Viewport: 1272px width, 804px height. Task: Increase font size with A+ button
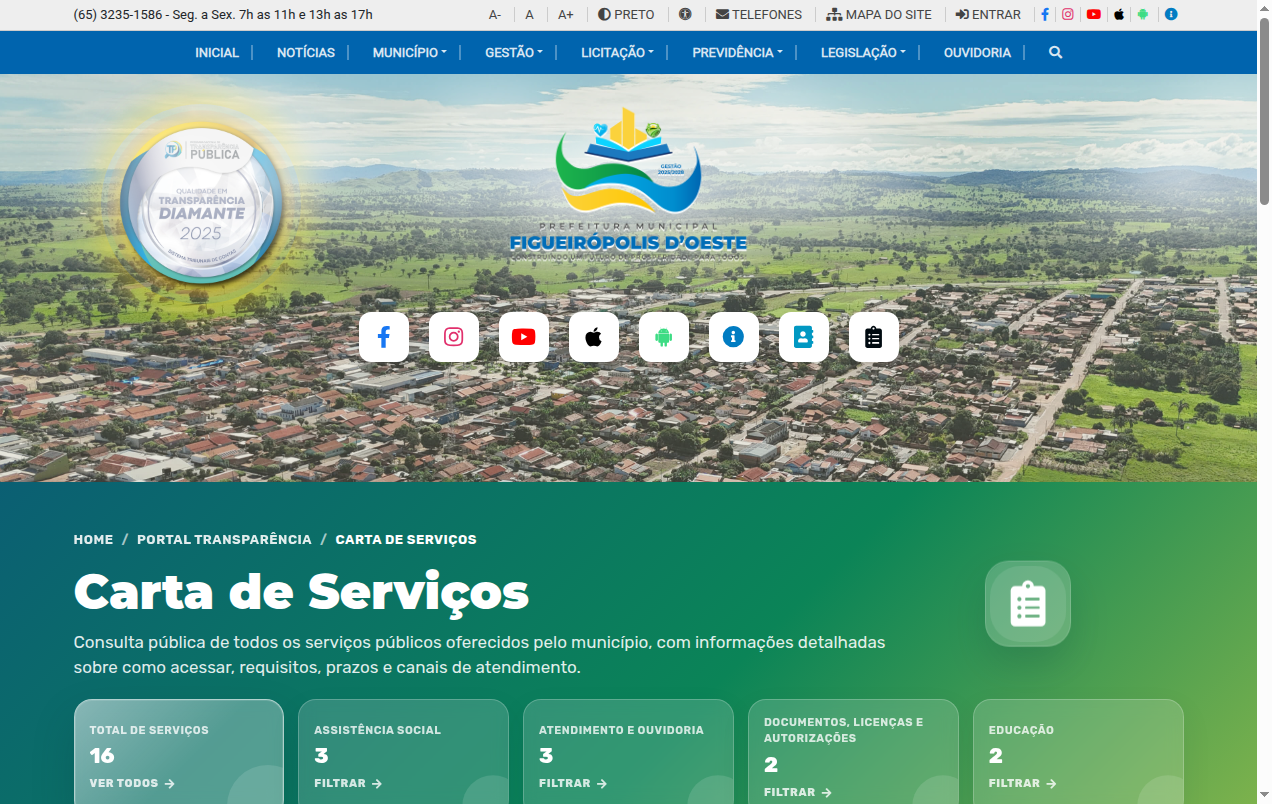pyautogui.click(x=566, y=15)
